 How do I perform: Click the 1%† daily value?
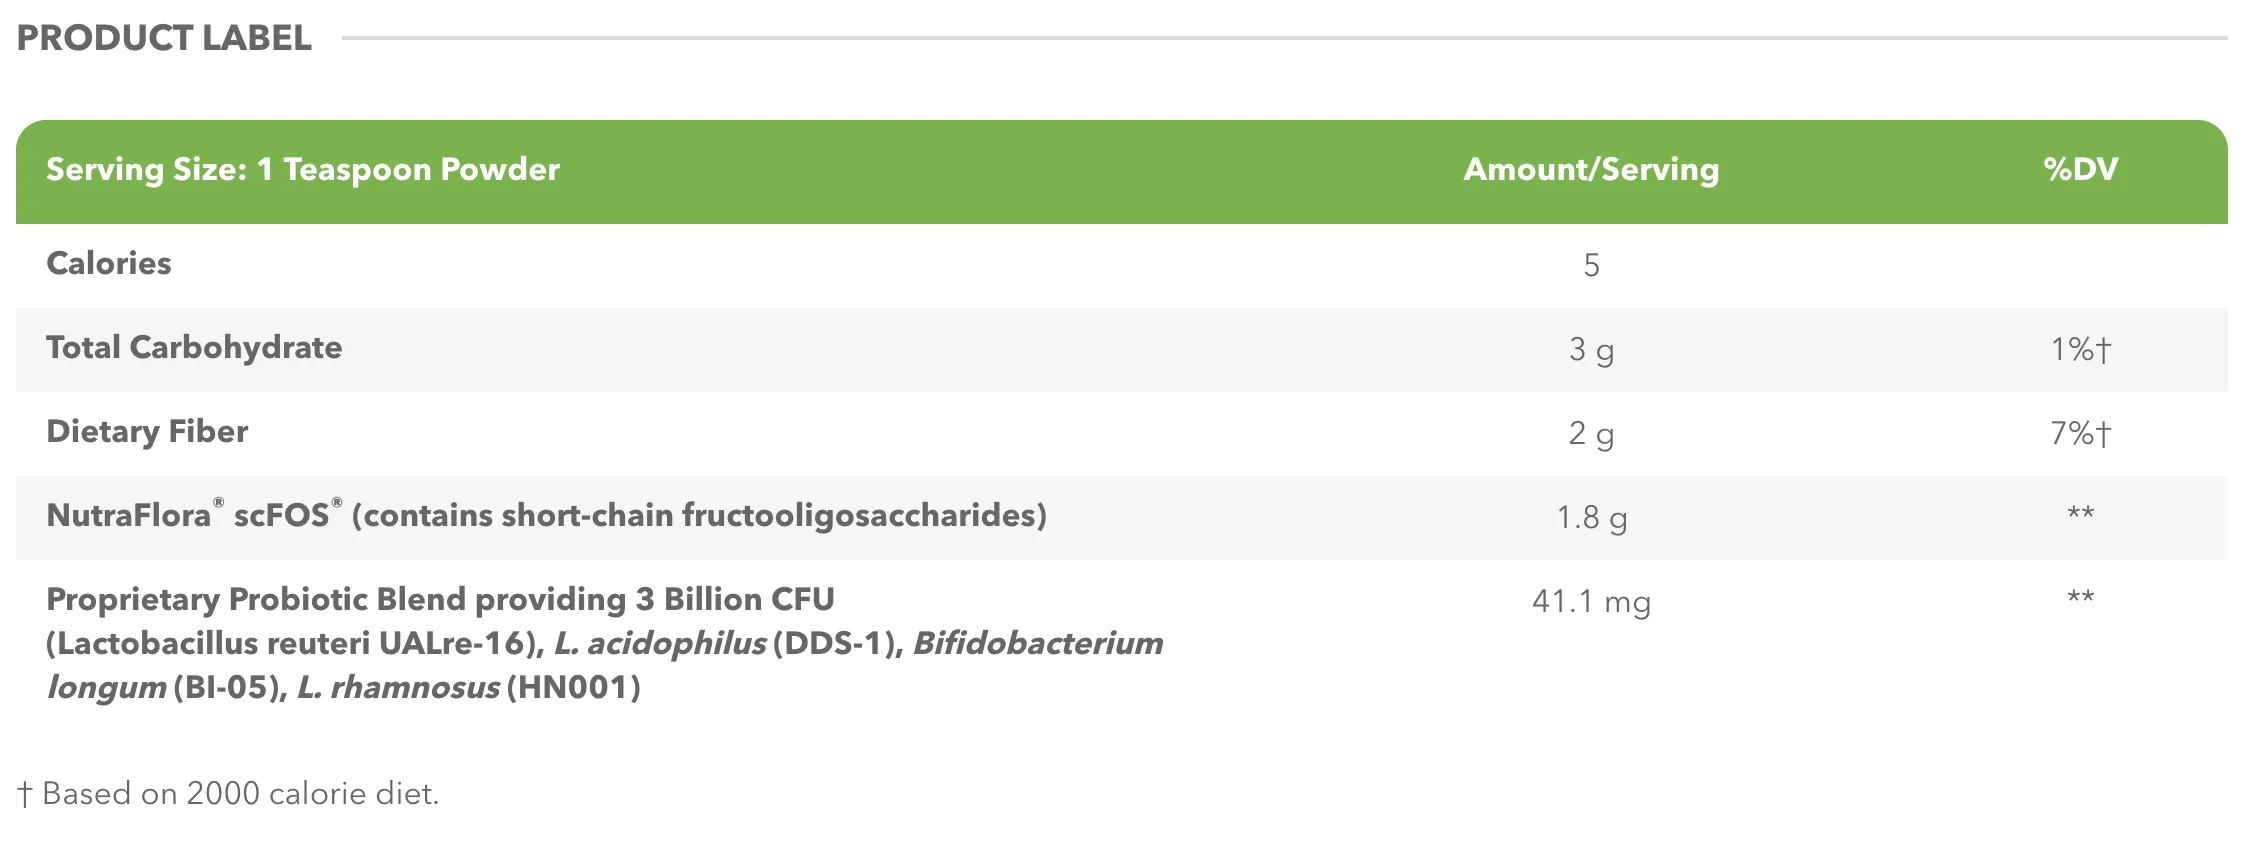coord(2081,349)
